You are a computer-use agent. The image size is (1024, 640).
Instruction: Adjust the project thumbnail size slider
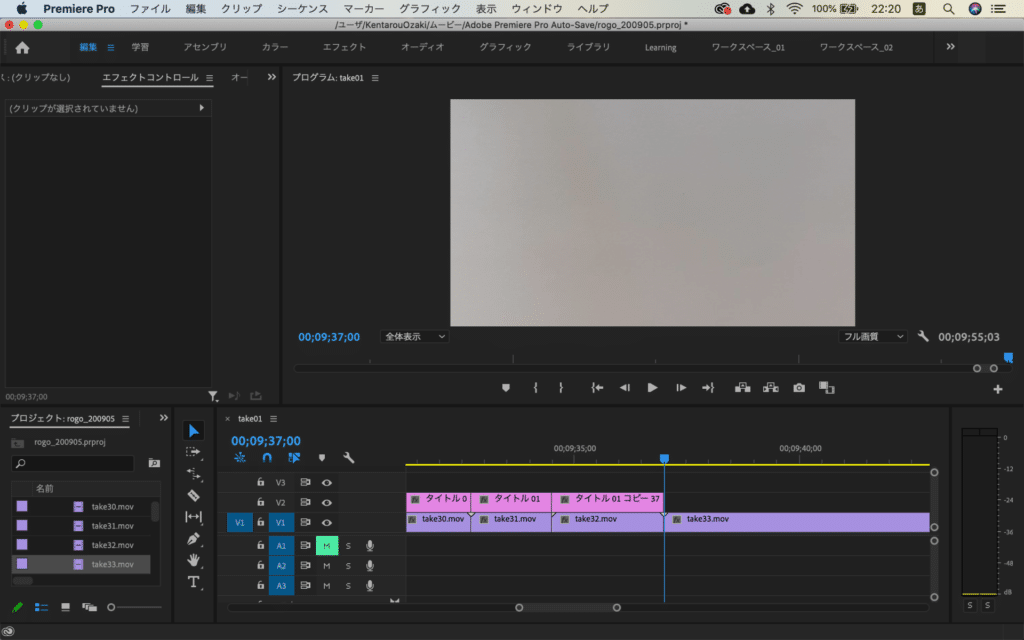point(112,607)
